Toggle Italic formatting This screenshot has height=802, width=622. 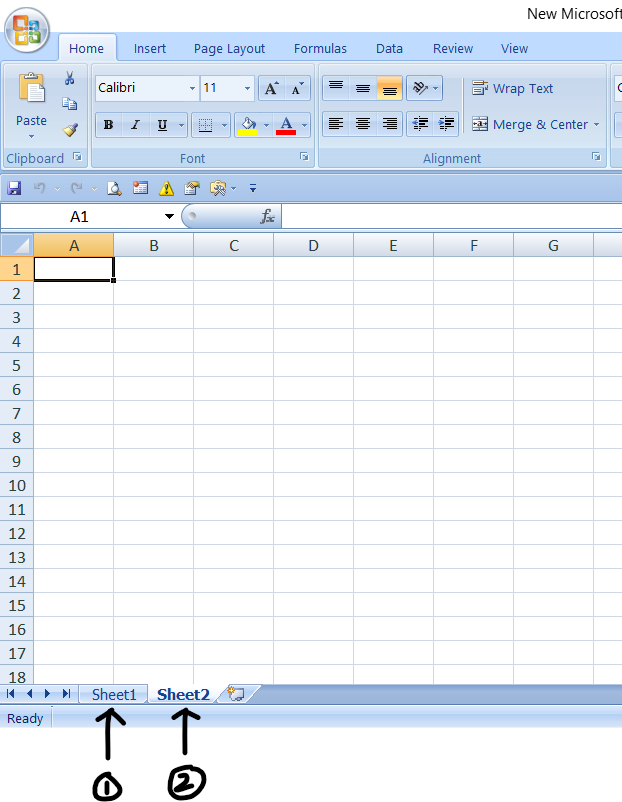pos(135,125)
